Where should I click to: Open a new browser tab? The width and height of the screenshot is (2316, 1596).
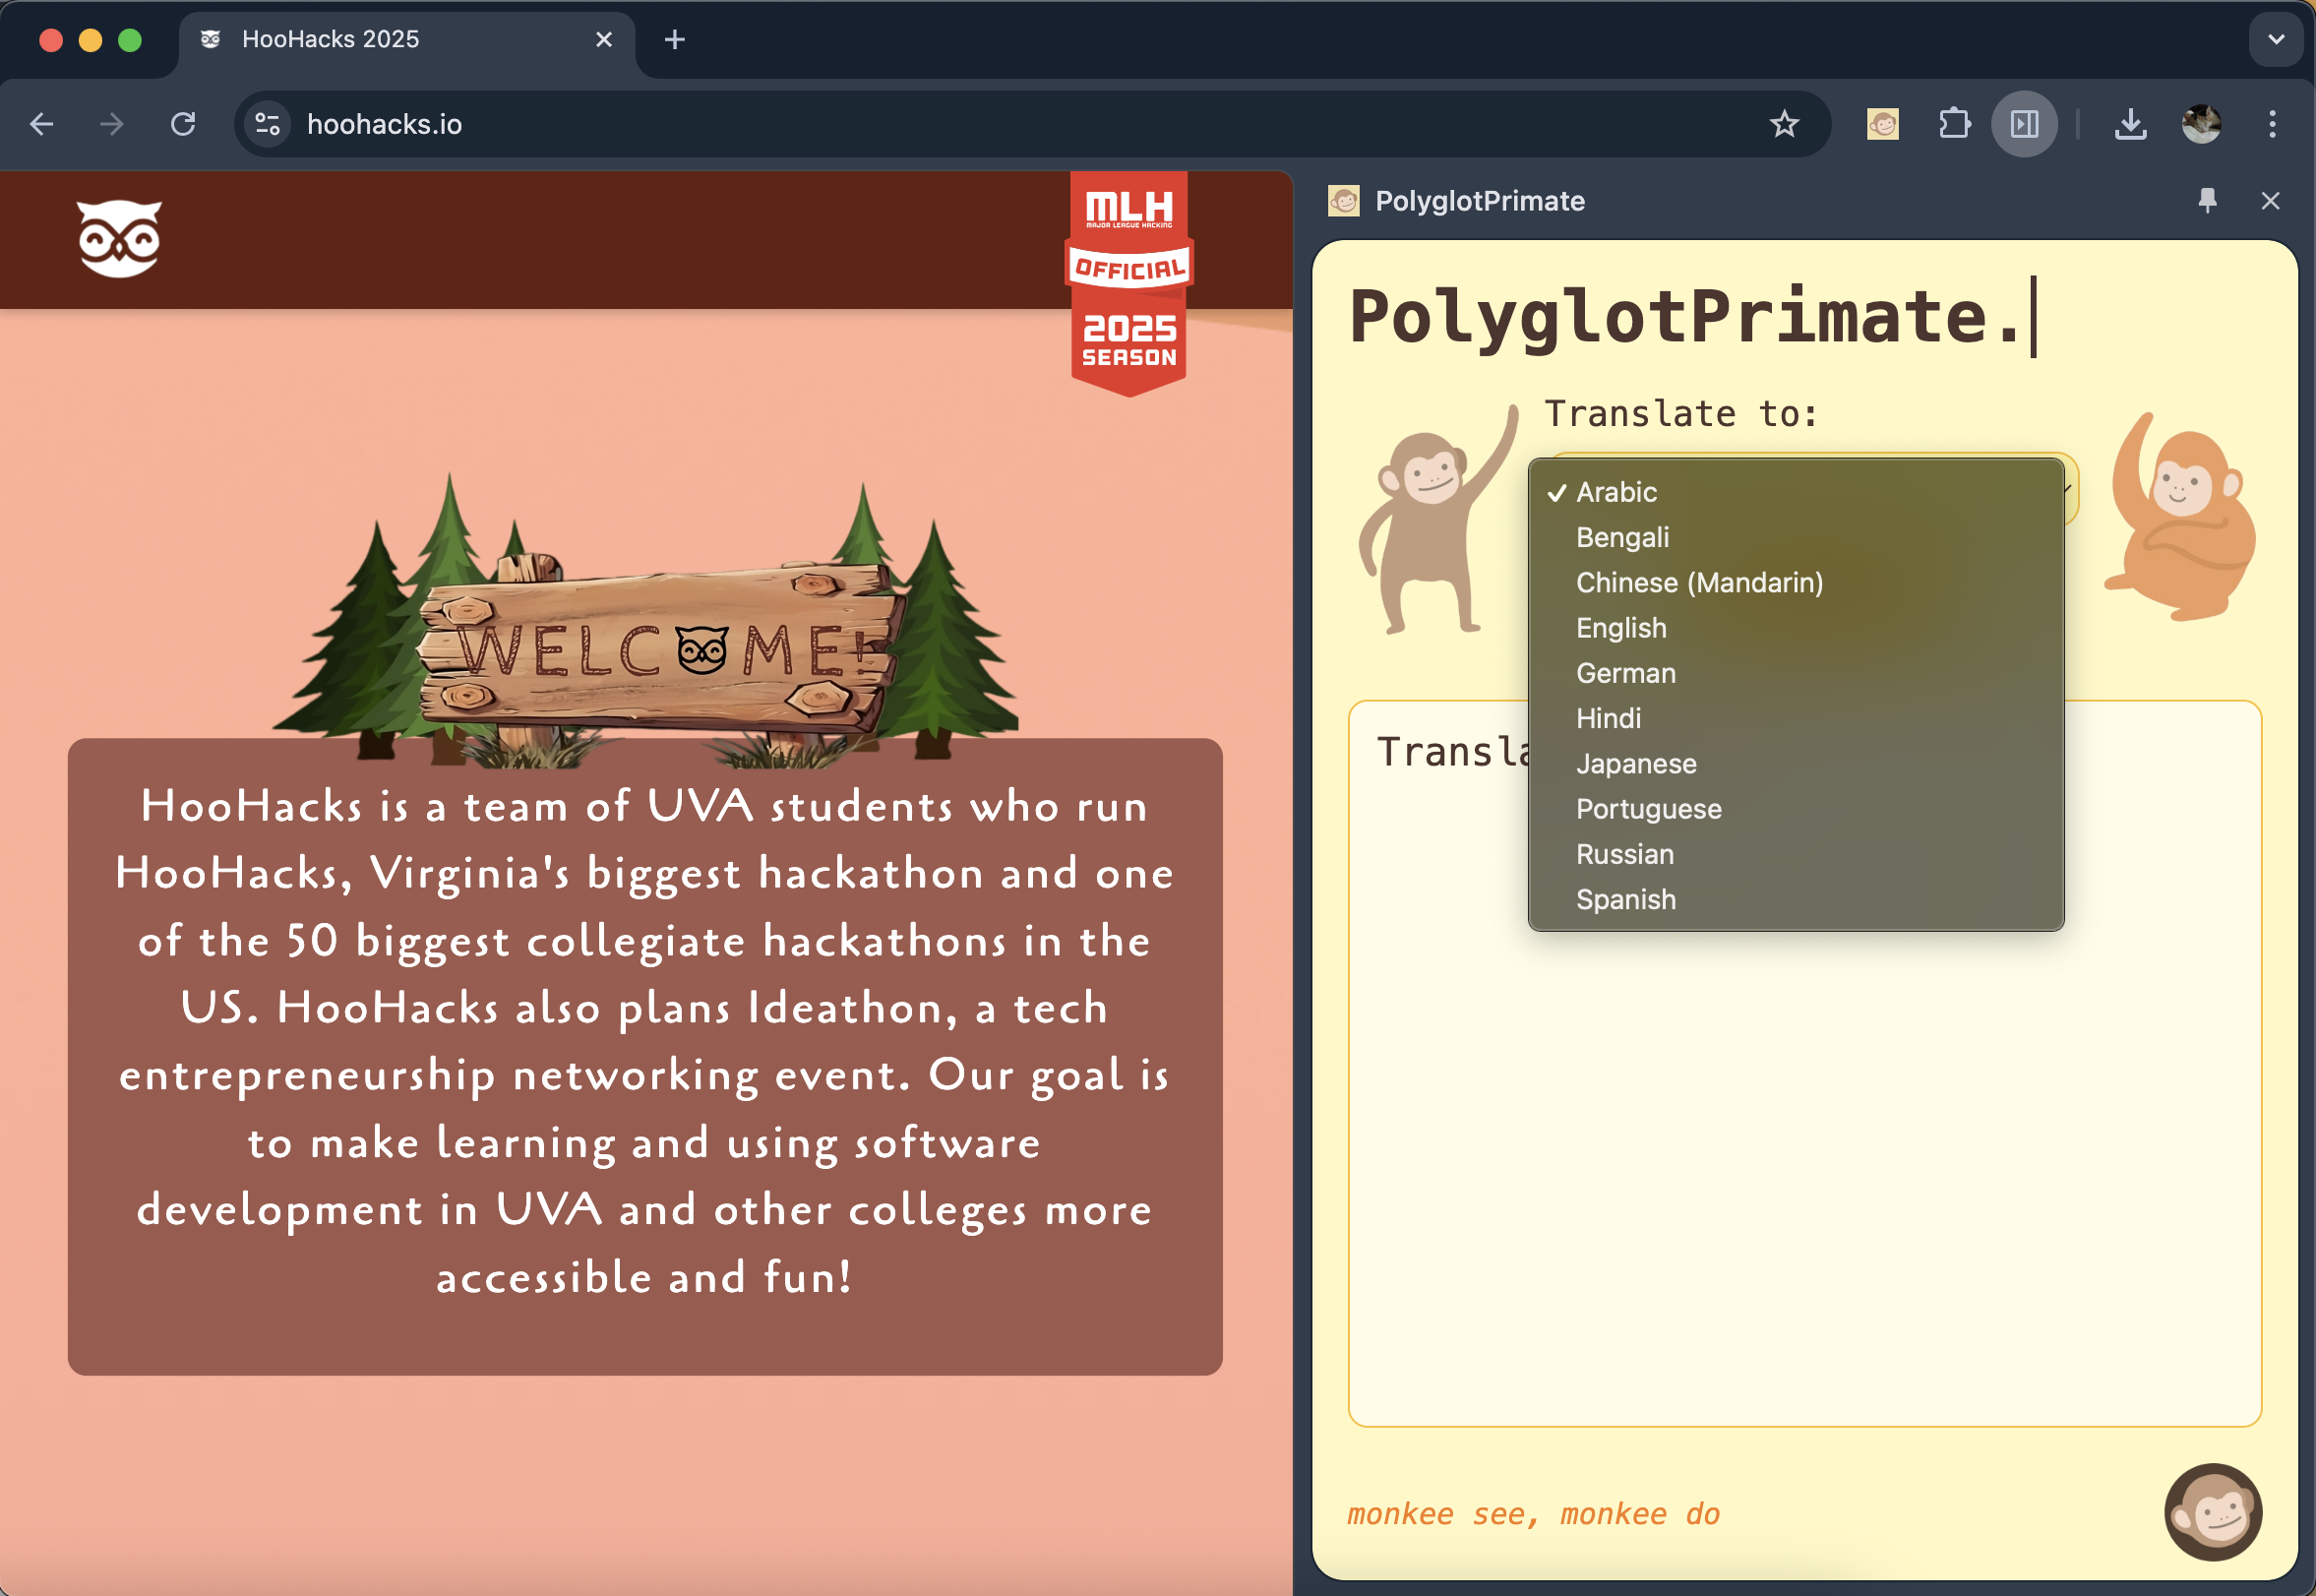click(675, 40)
